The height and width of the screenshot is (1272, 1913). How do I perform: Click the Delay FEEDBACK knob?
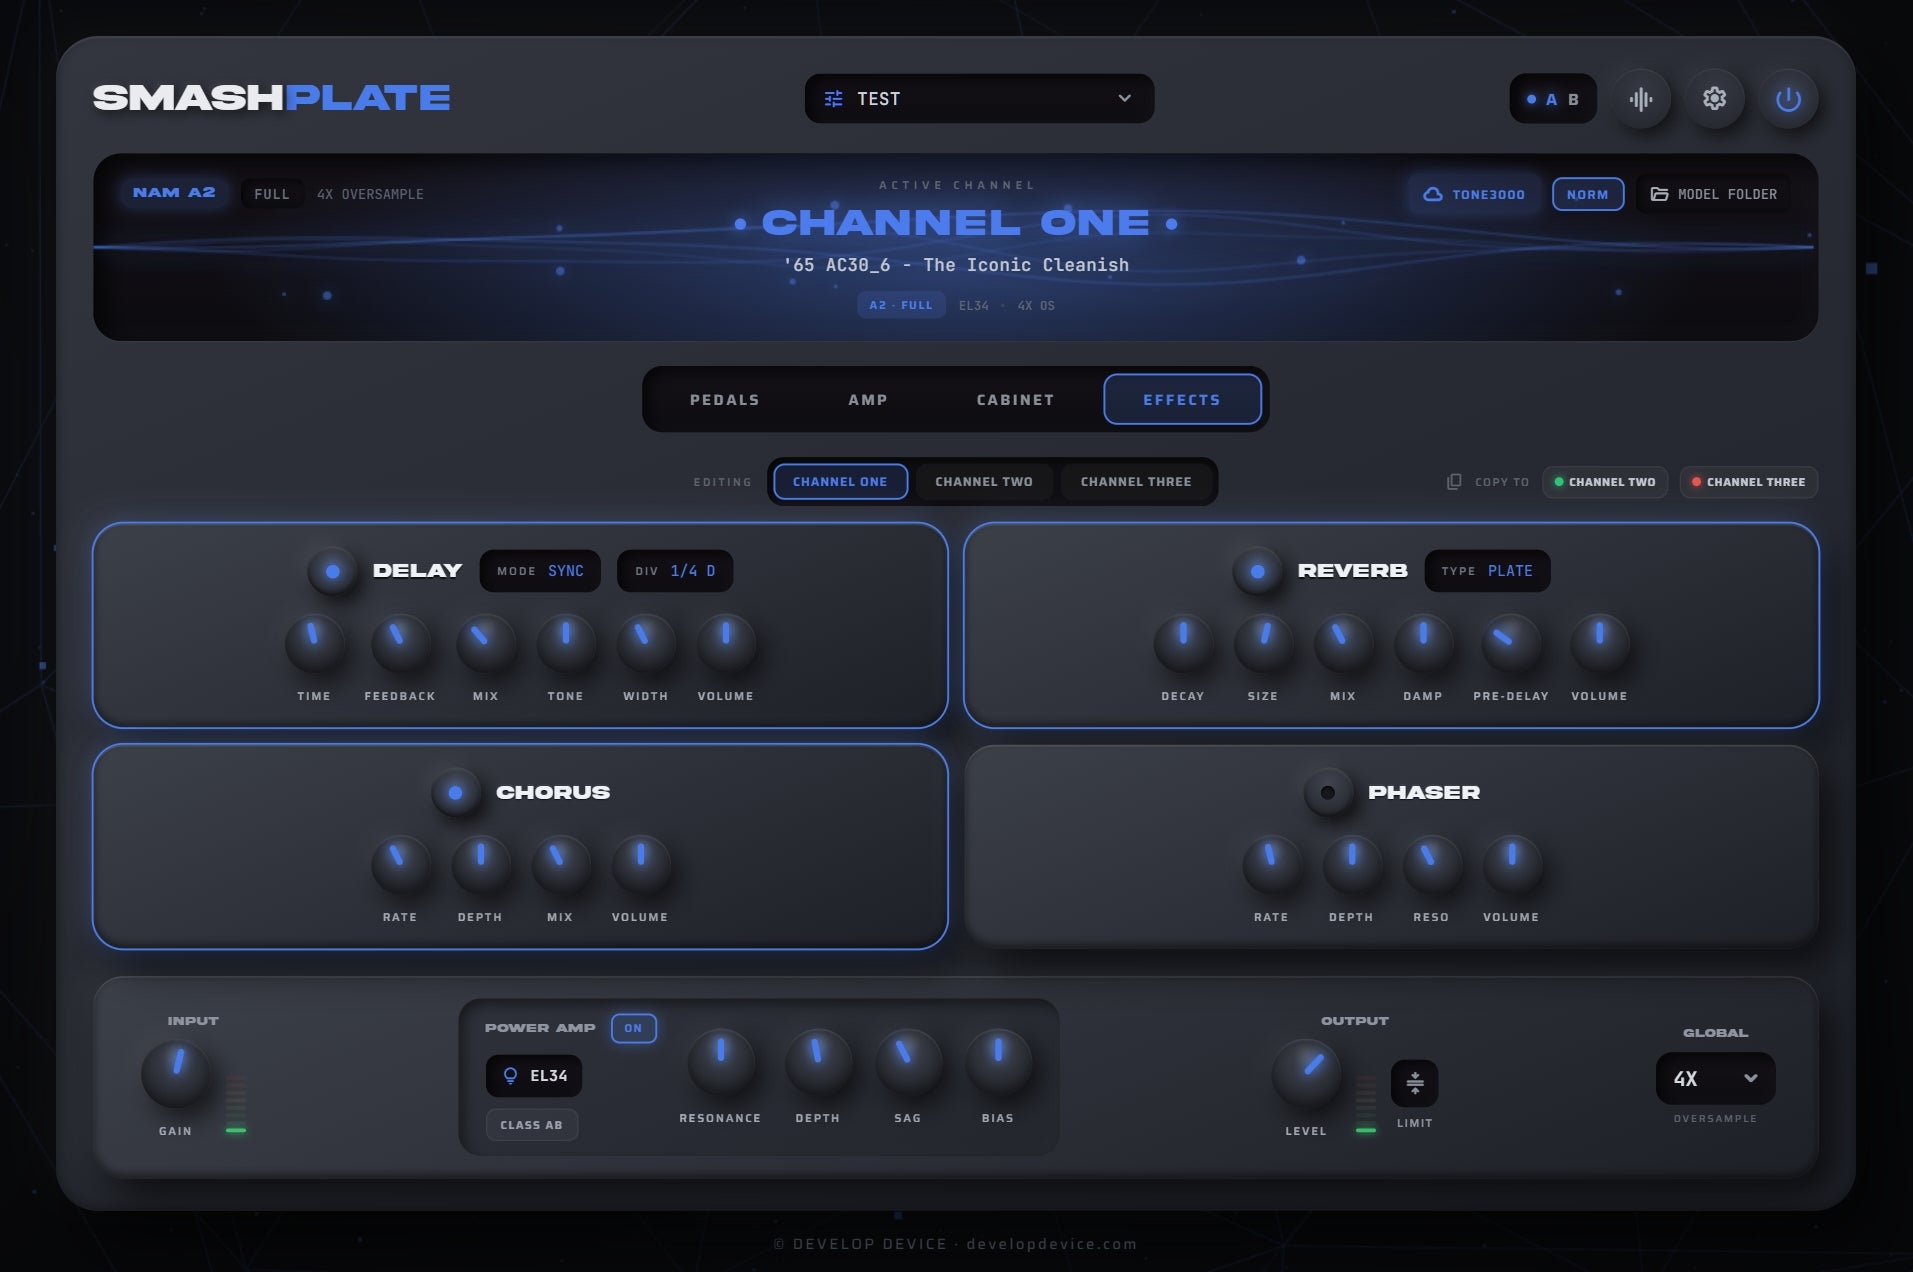pos(400,644)
